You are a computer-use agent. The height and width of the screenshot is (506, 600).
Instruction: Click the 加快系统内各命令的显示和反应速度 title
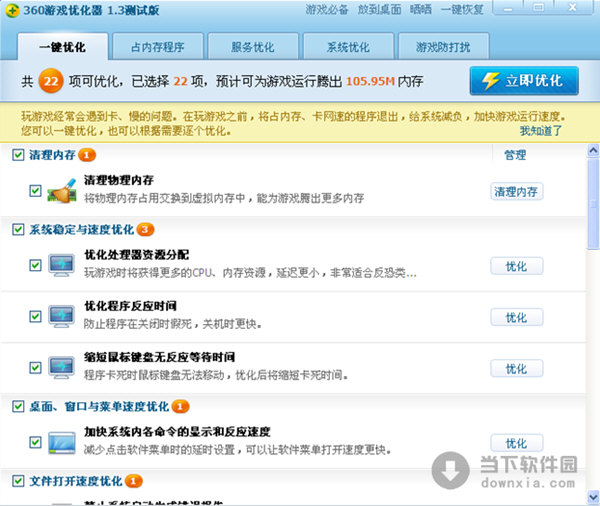177,432
